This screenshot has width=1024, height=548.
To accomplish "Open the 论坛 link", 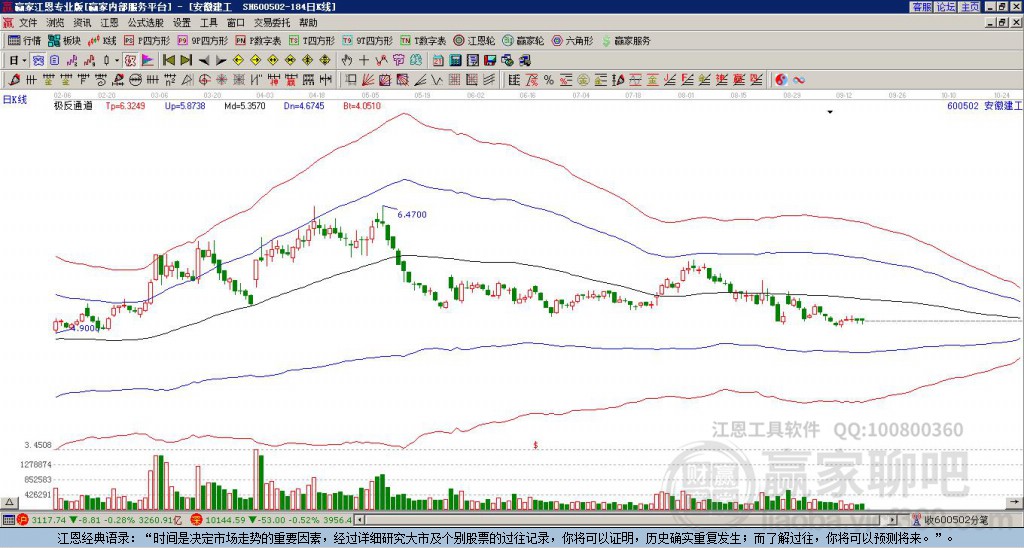I will point(945,6).
